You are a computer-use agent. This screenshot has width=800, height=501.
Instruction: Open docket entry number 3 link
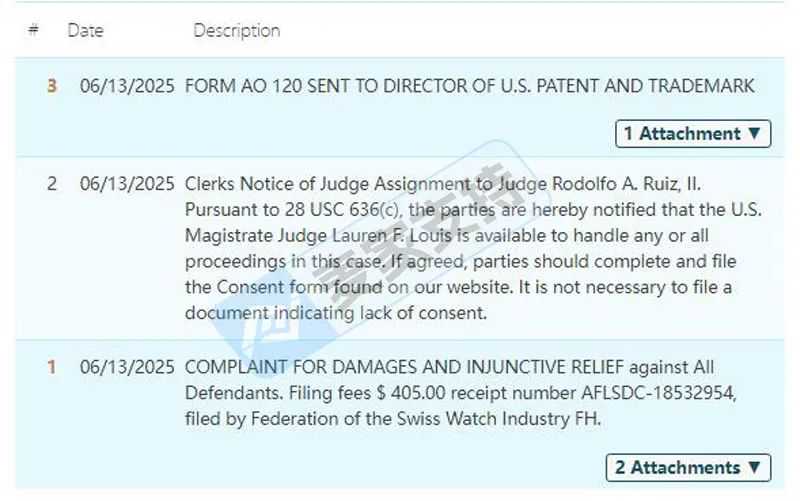click(x=52, y=86)
